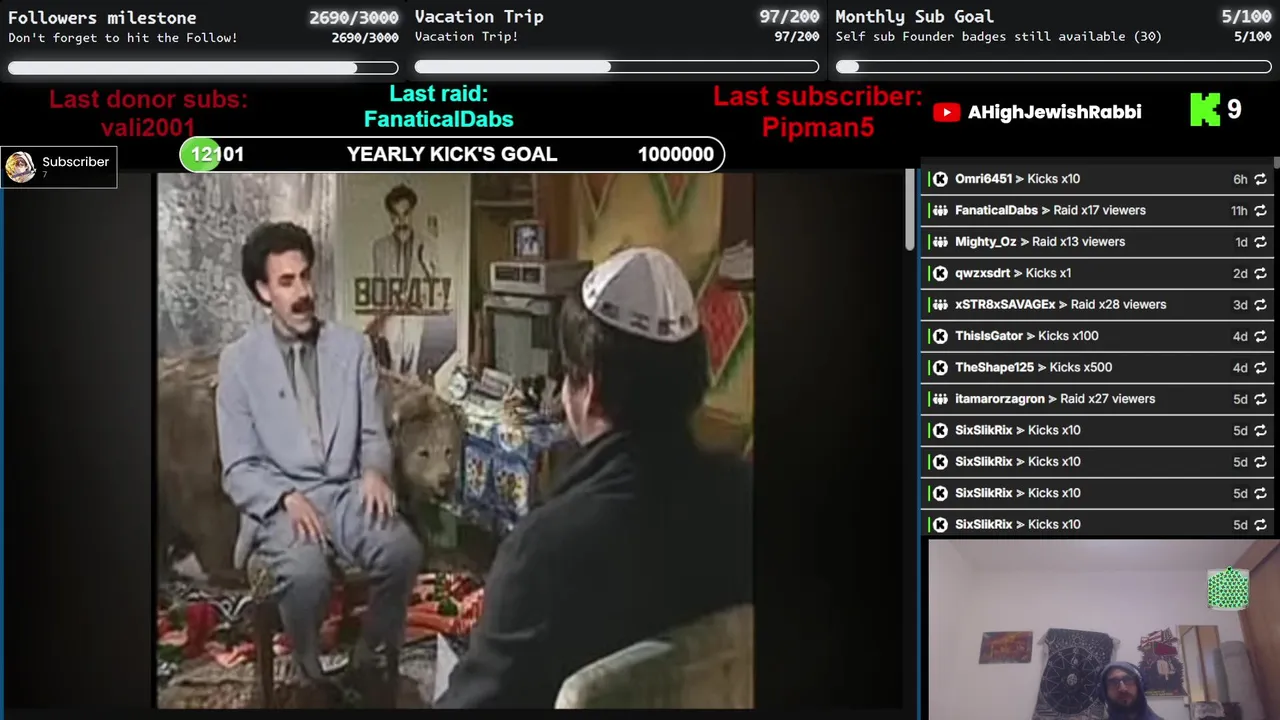Click the Kick icon on Omri6451 row
The image size is (1280, 720).
click(x=940, y=179)
